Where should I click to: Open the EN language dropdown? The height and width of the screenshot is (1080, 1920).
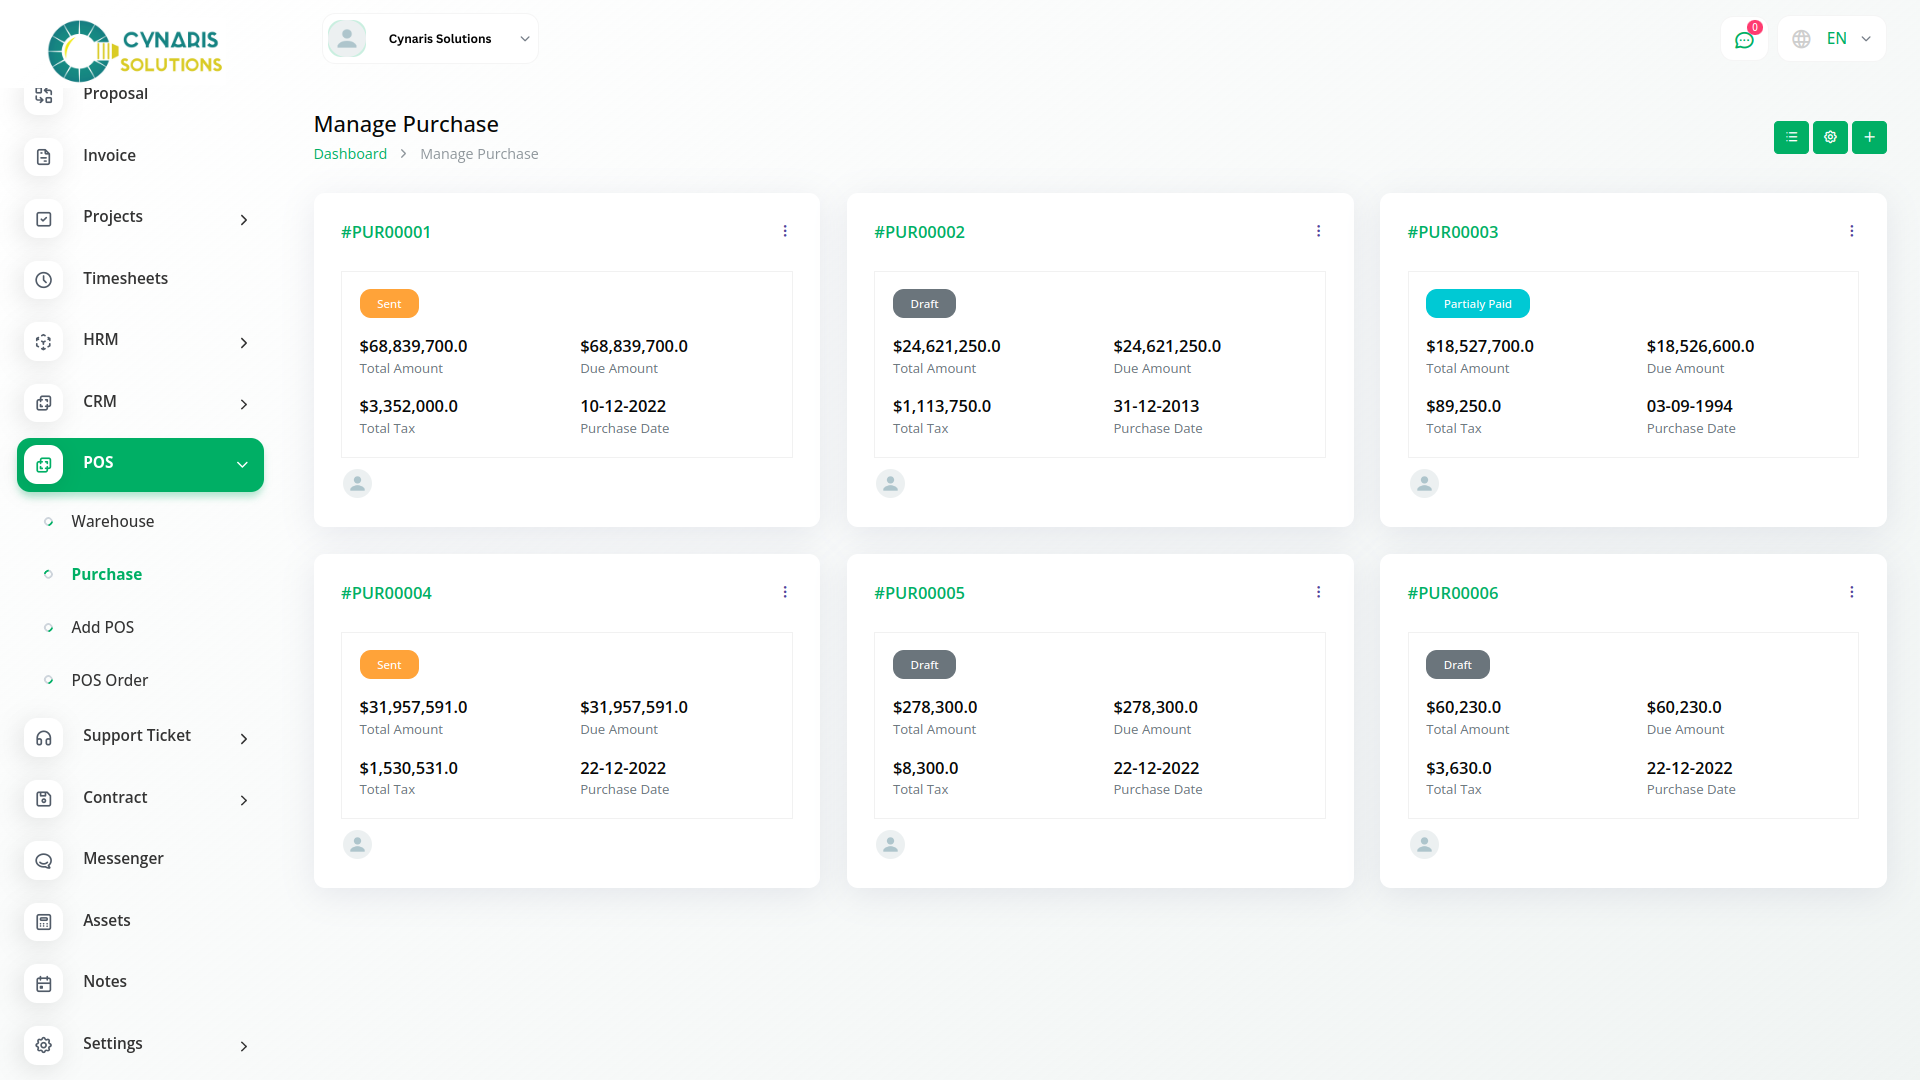tap(1832, 39)
